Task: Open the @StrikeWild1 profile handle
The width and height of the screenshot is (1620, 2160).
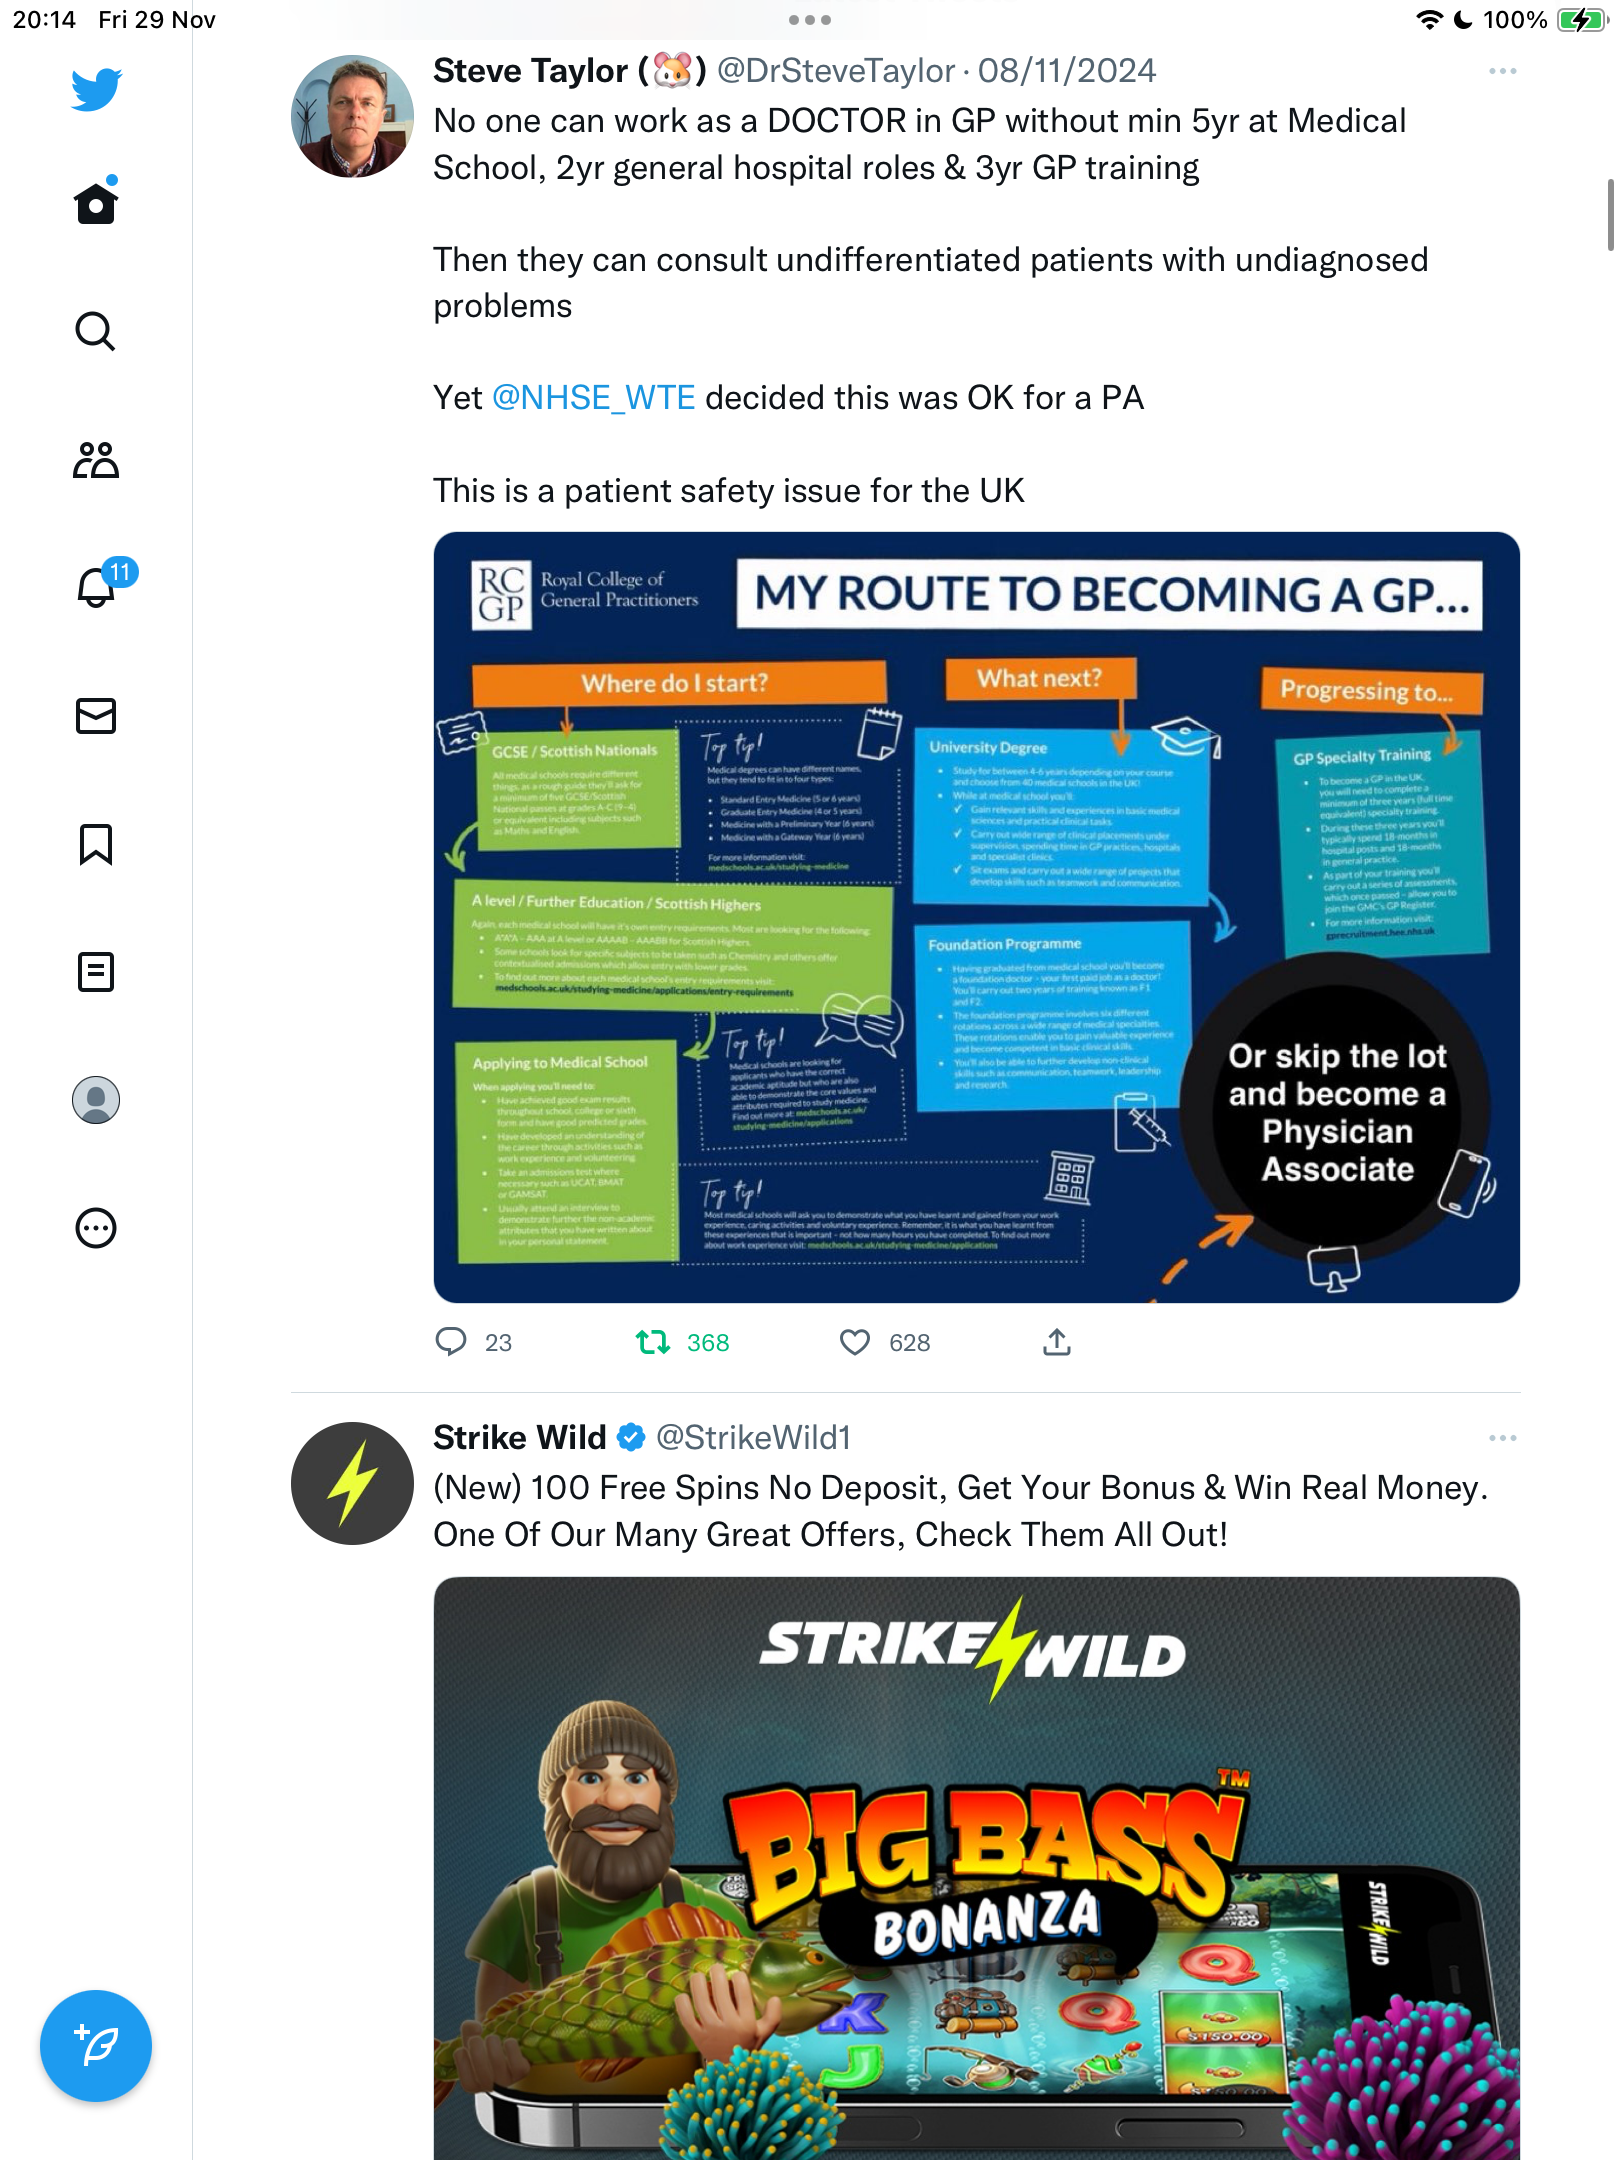Action: [753, 1438]
